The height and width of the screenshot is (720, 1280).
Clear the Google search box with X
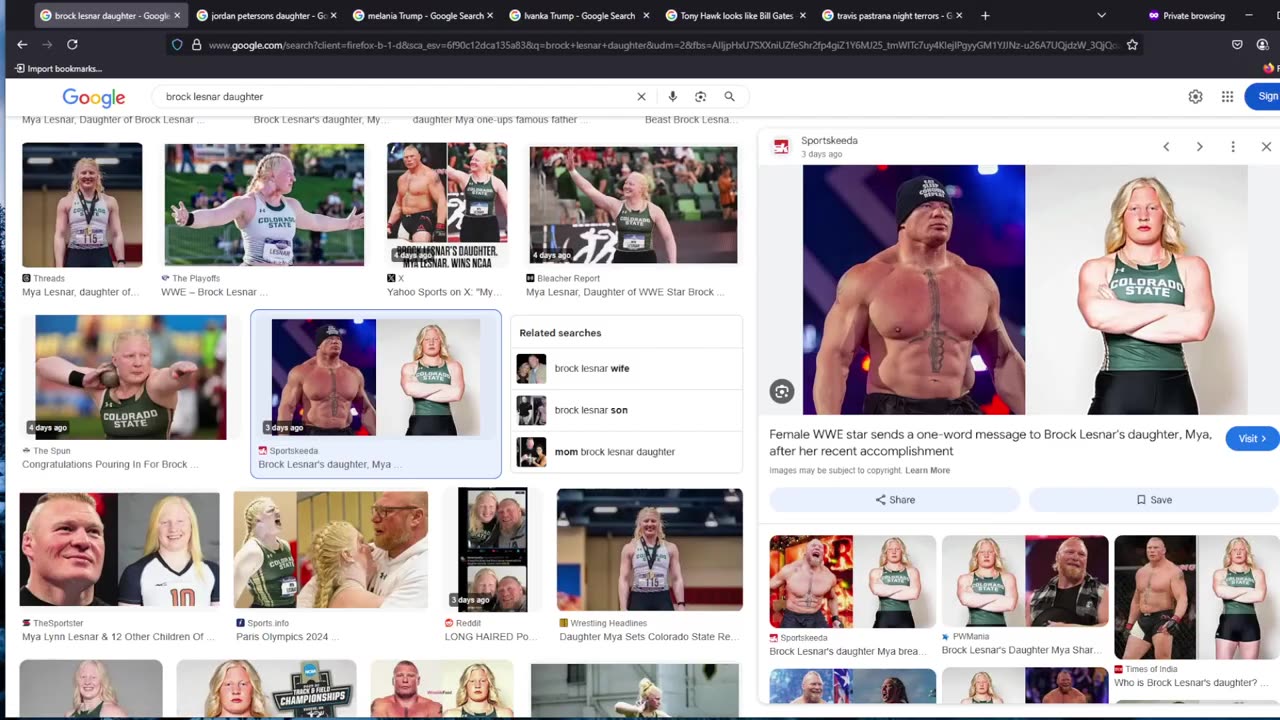pos(641,96)
